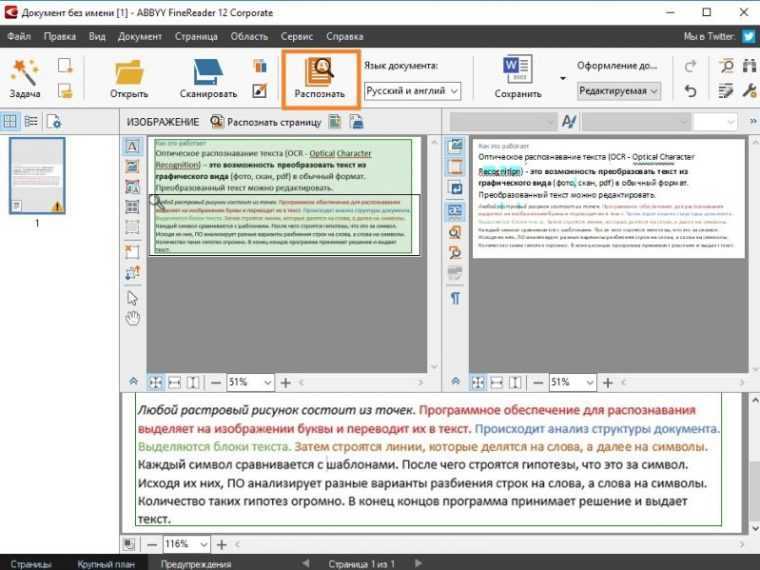Viewport: 760px width, 570px height.
Task: Open the Сервис menu
Action: (x=297, y=36)
